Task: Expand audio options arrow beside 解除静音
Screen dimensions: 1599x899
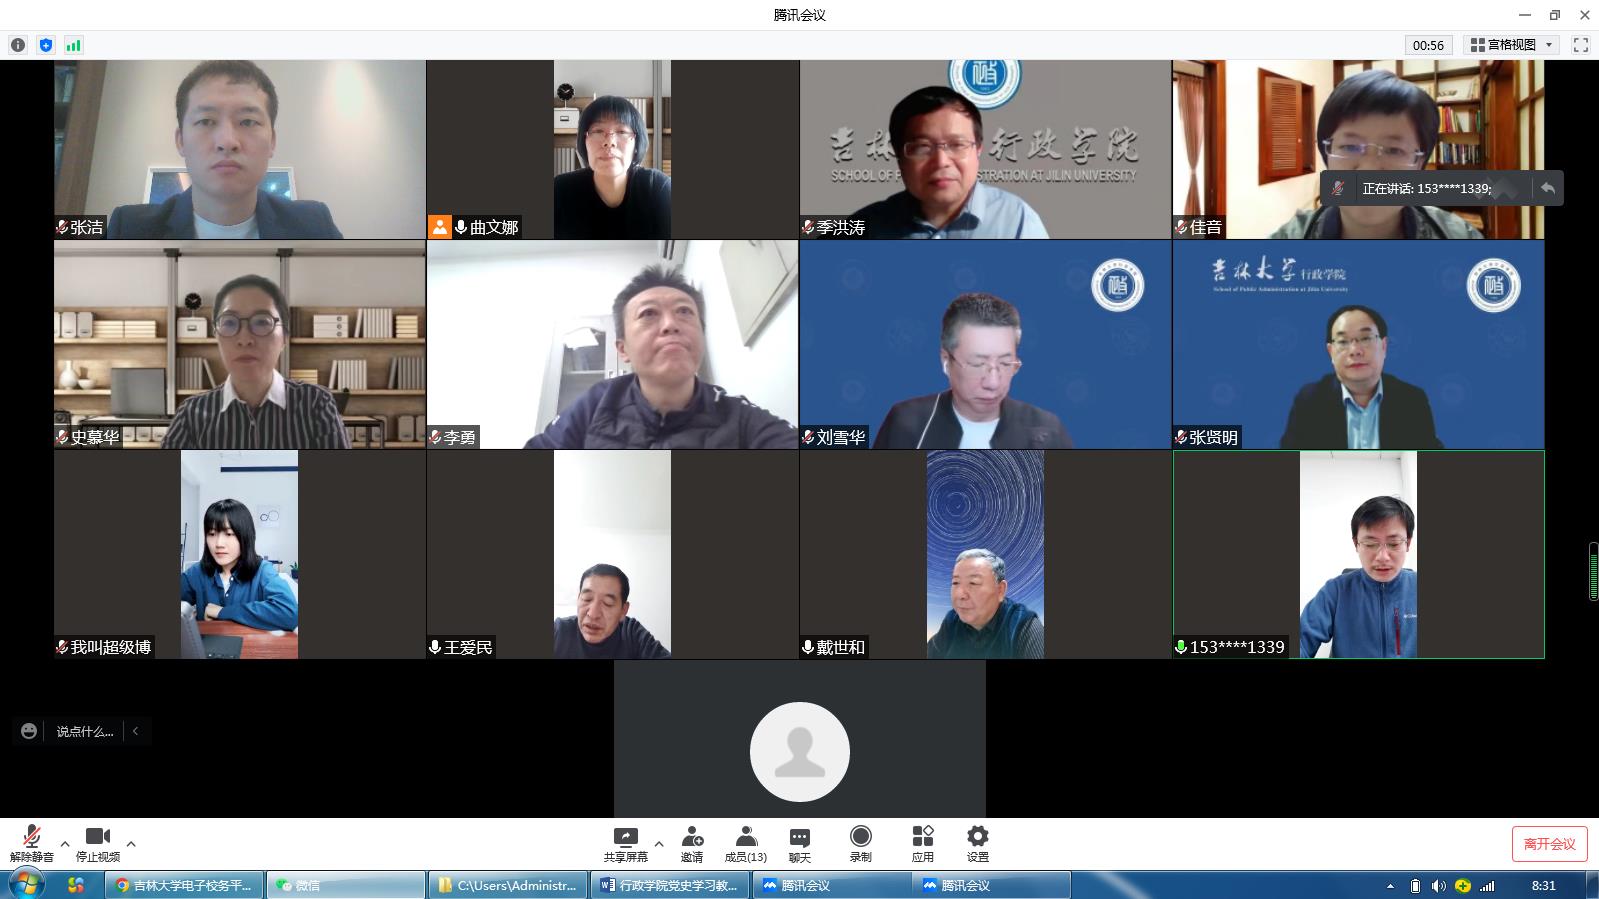Action: click(65, 843)
